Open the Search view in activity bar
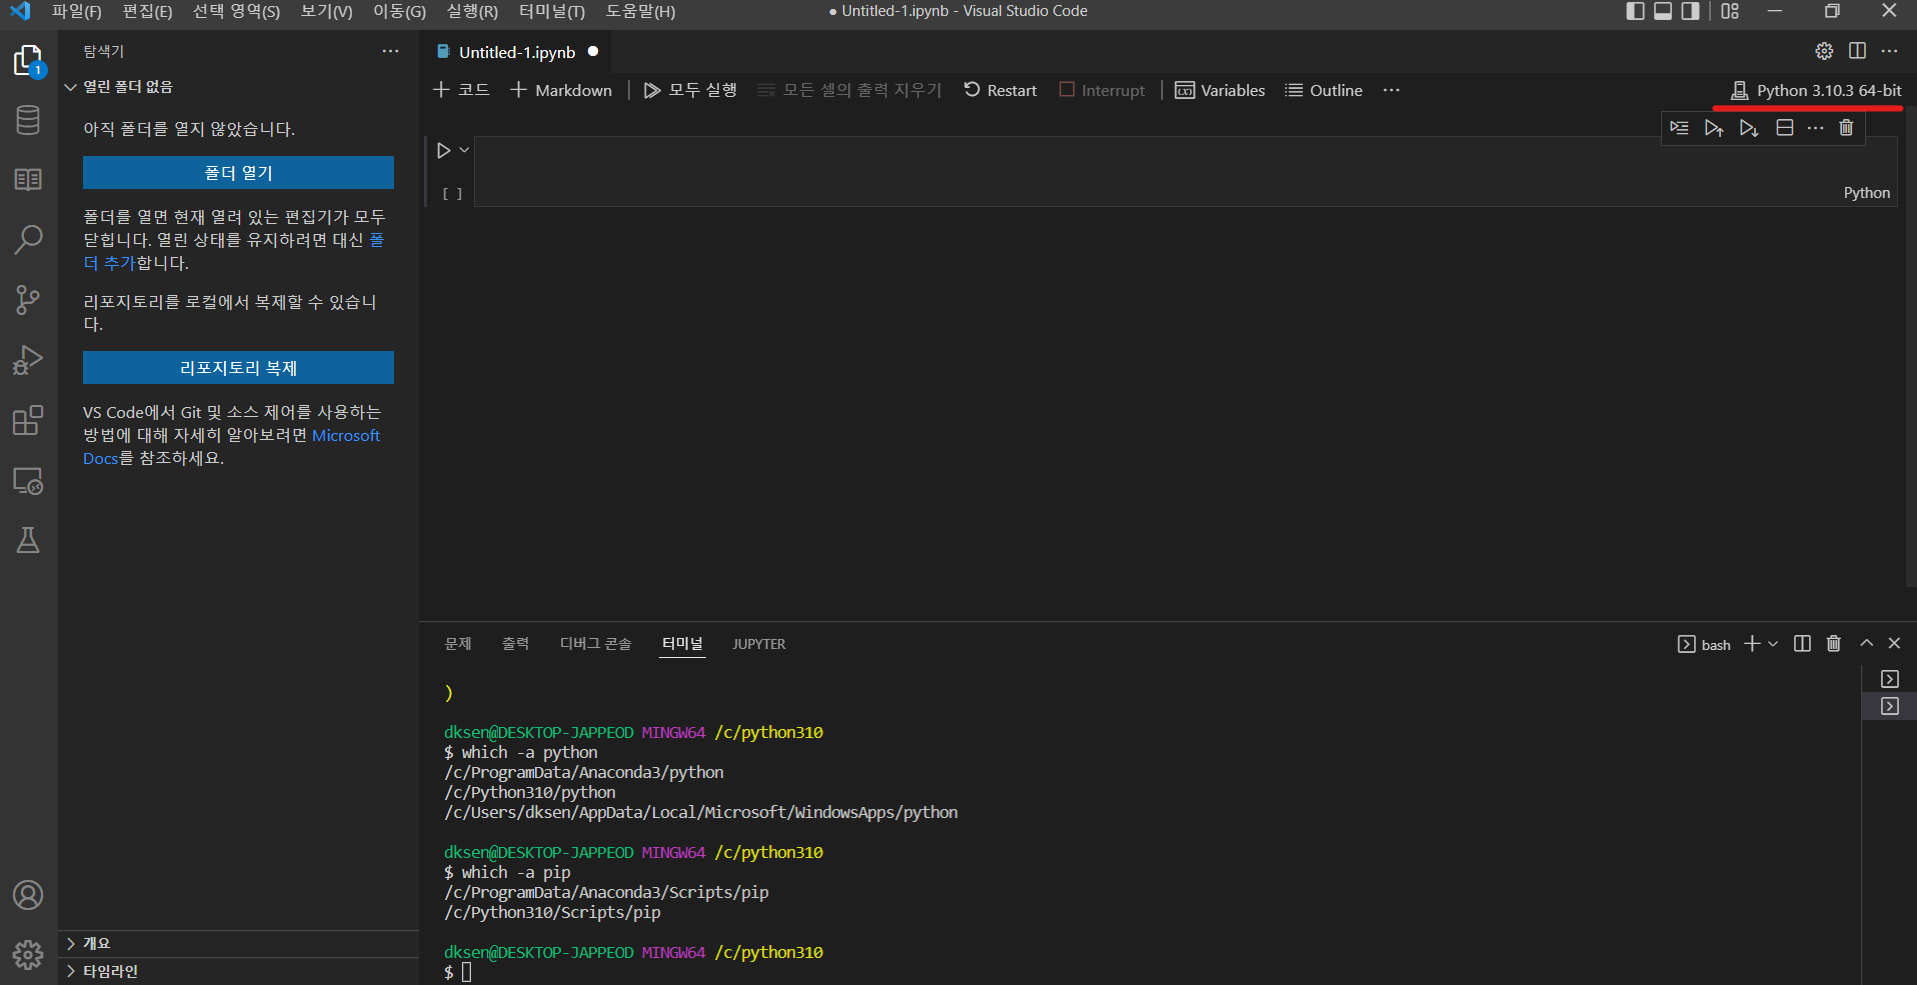This screenshot has width=1917, height=985. coord(28,240)
